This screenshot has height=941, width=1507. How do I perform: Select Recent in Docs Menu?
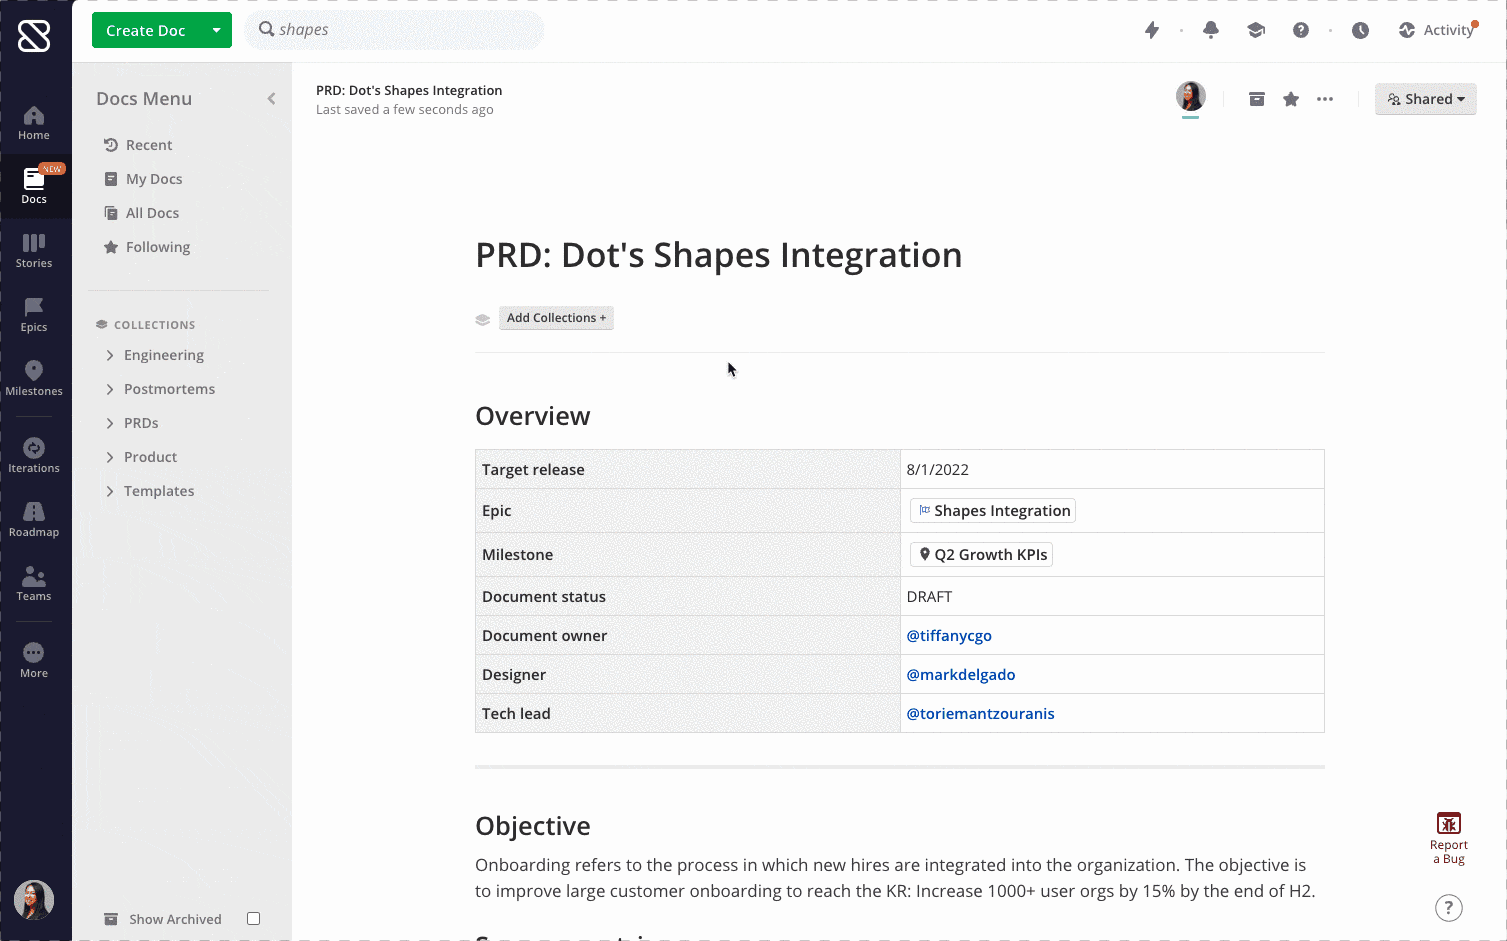(149, 145)
